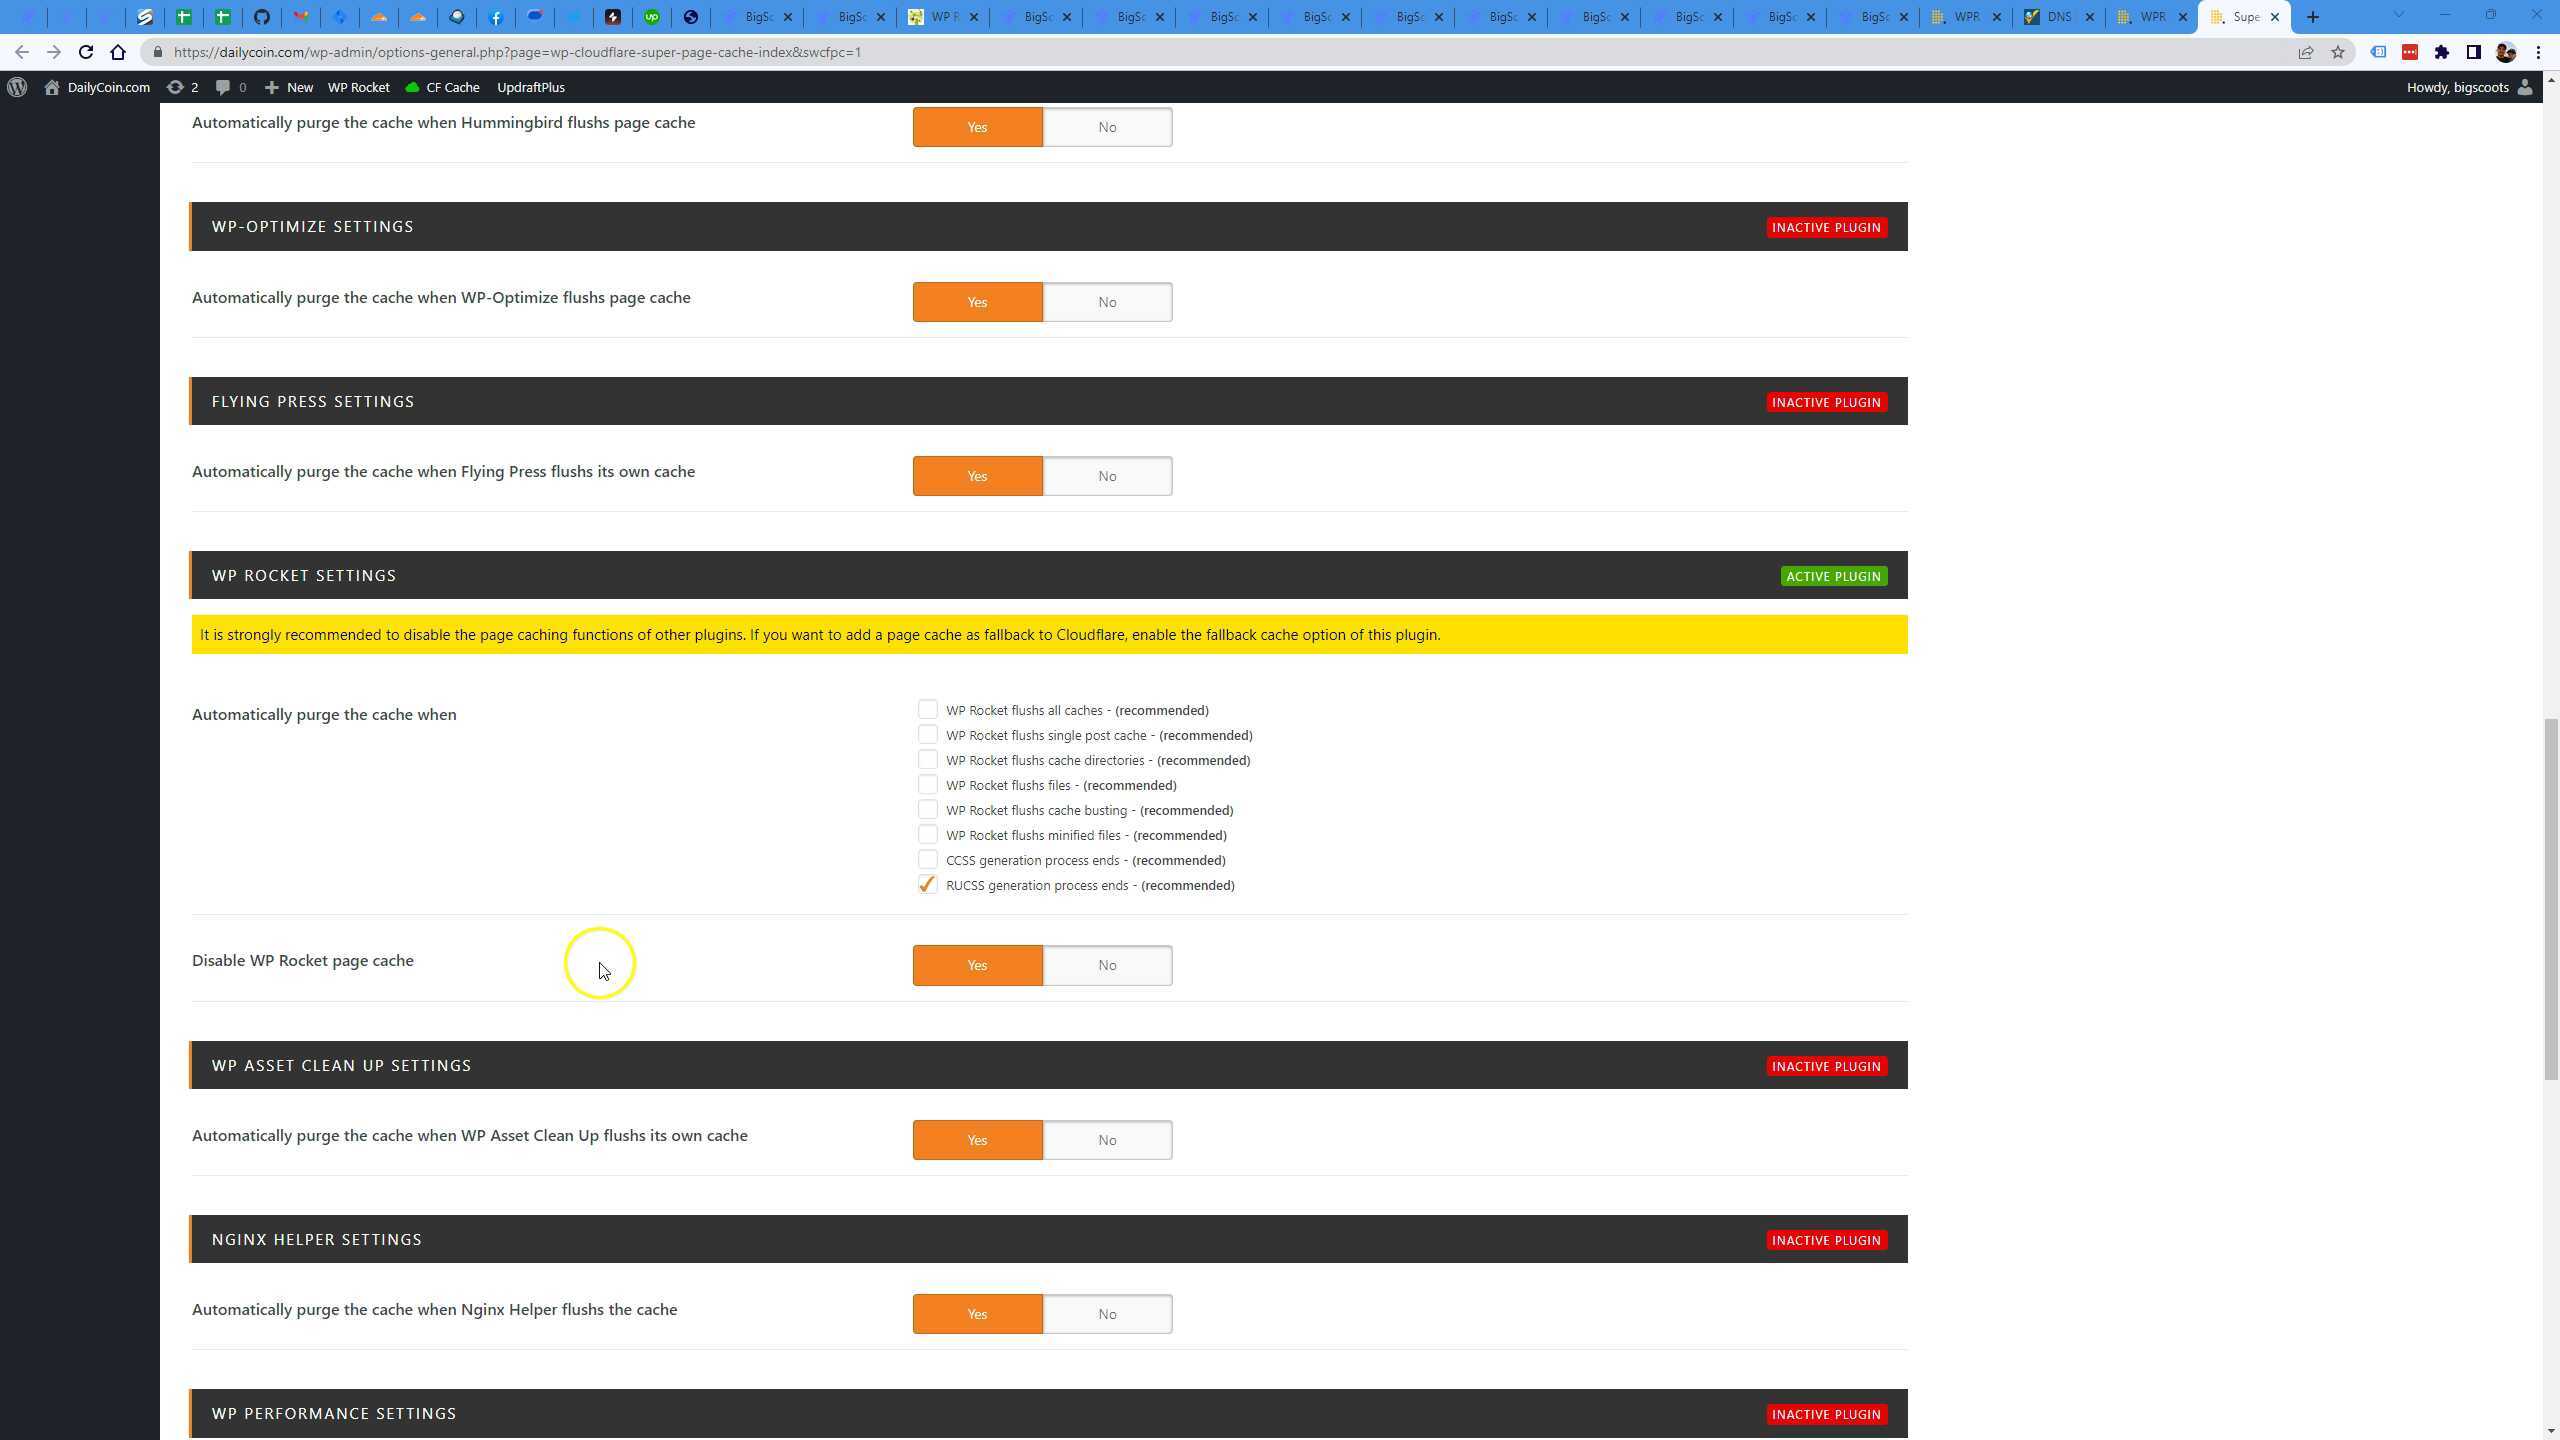The image size is (2560, 1440).
Task: Switch to the DNS browser tab
Action: [2057, 17]
